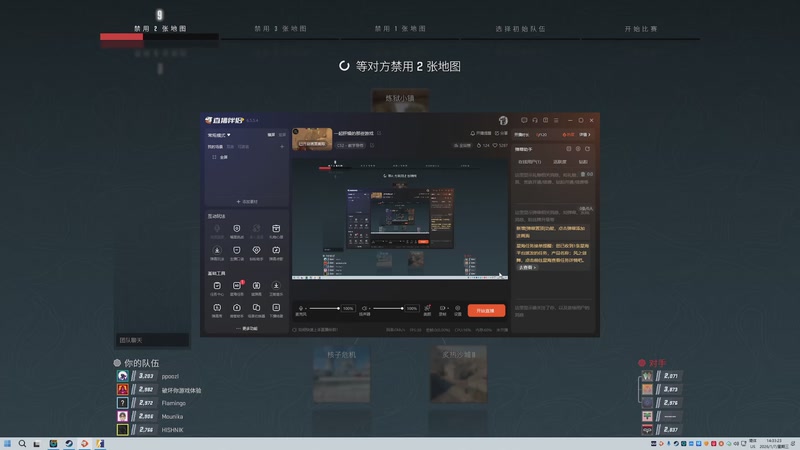The height and width of the screenshot is (450, 800).
Task: Select the 炼狱小镇 map card in game
Action: 400,101
